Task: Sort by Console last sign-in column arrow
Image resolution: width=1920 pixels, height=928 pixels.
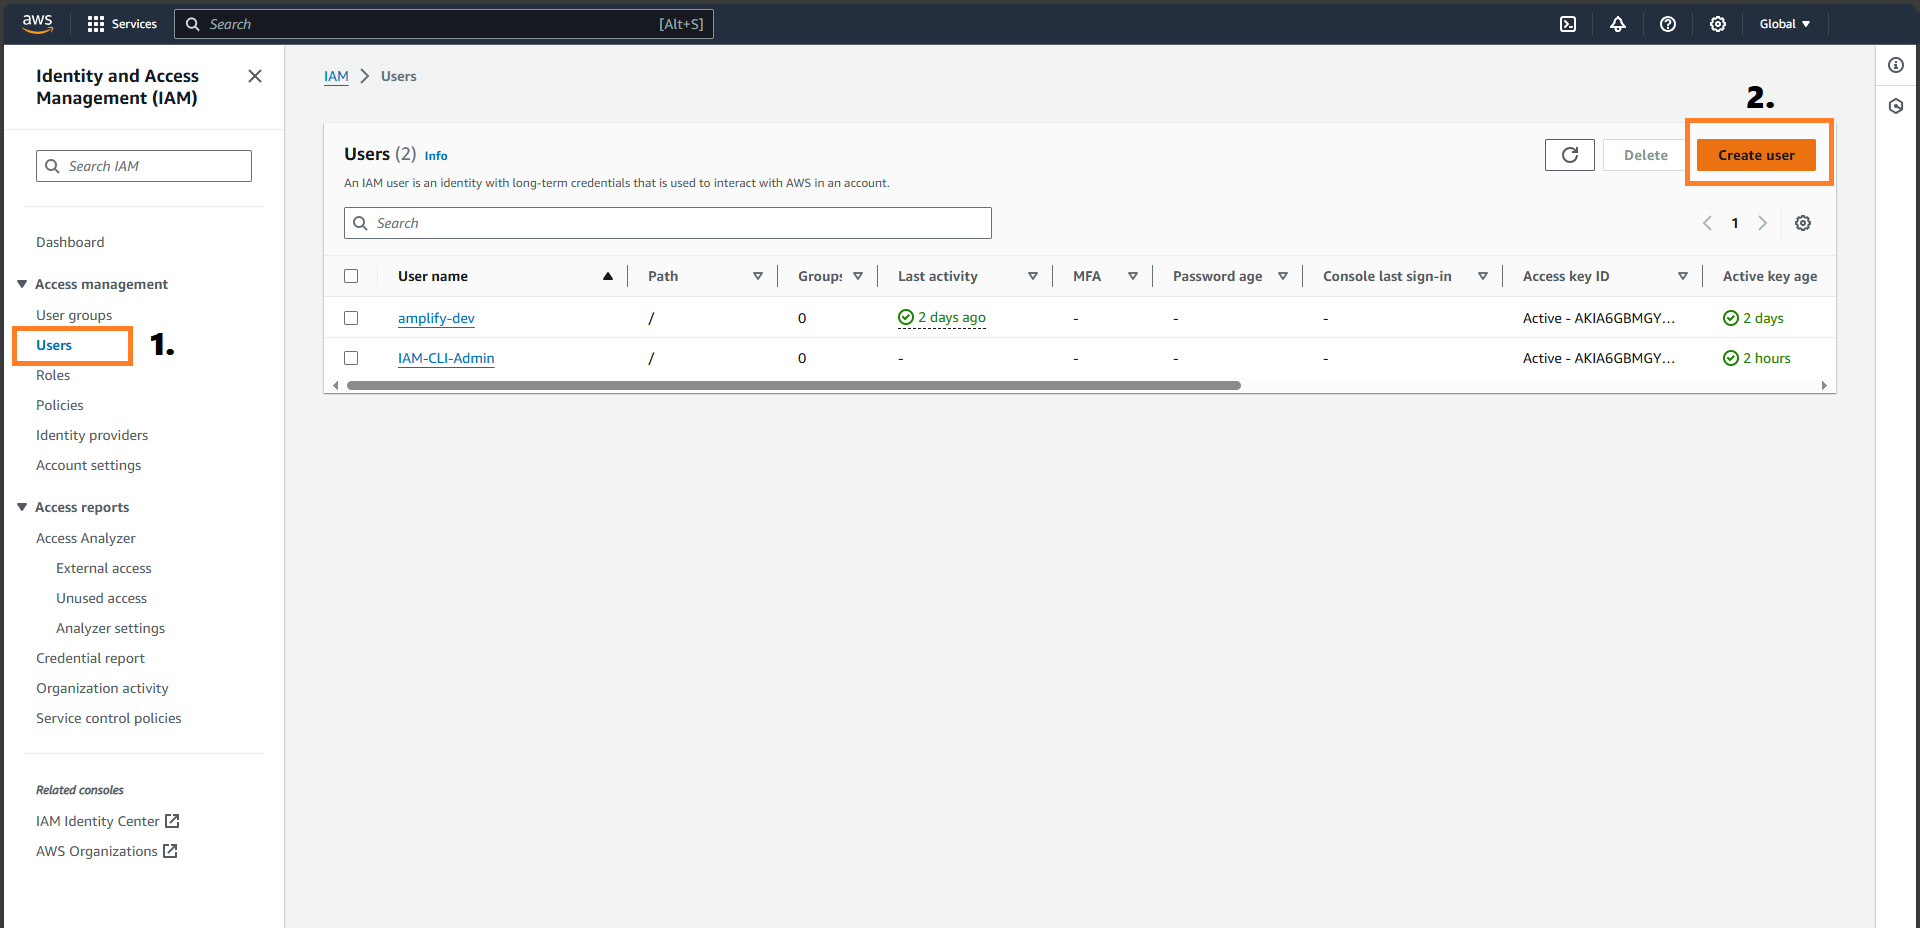Action: click(x=1483, y=276)
